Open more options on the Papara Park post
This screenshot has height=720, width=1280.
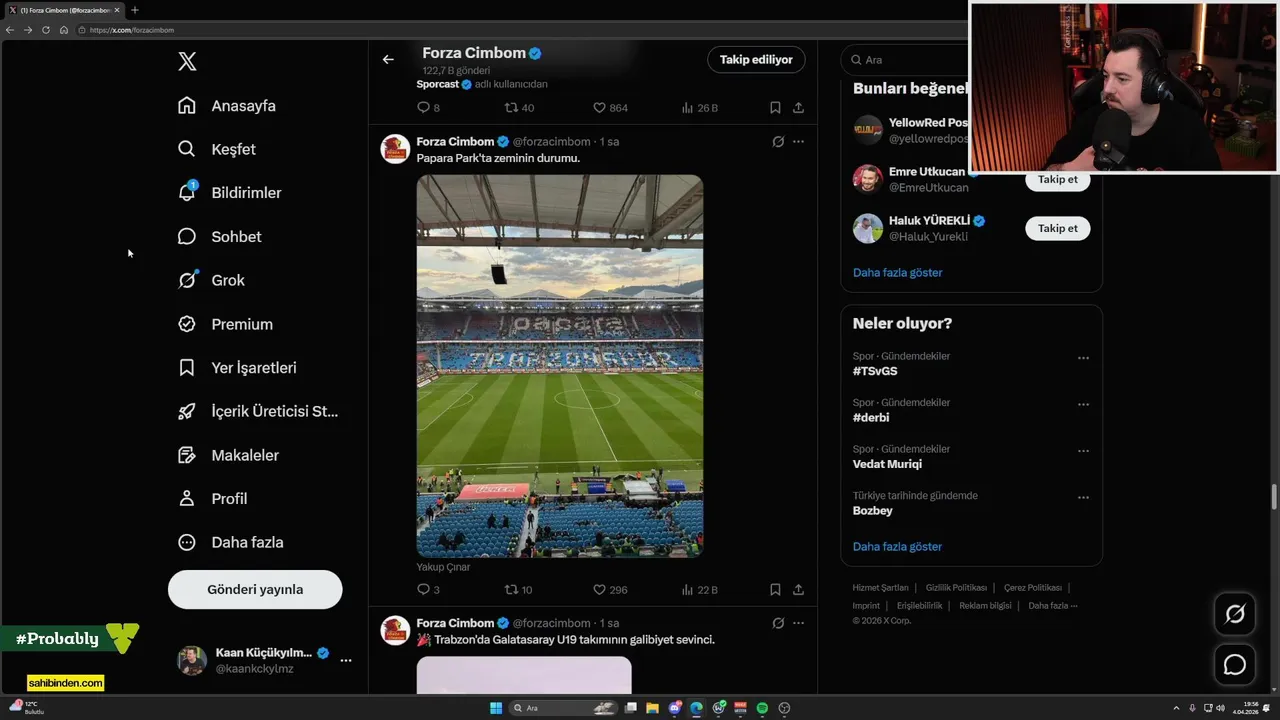pos(798,142)
